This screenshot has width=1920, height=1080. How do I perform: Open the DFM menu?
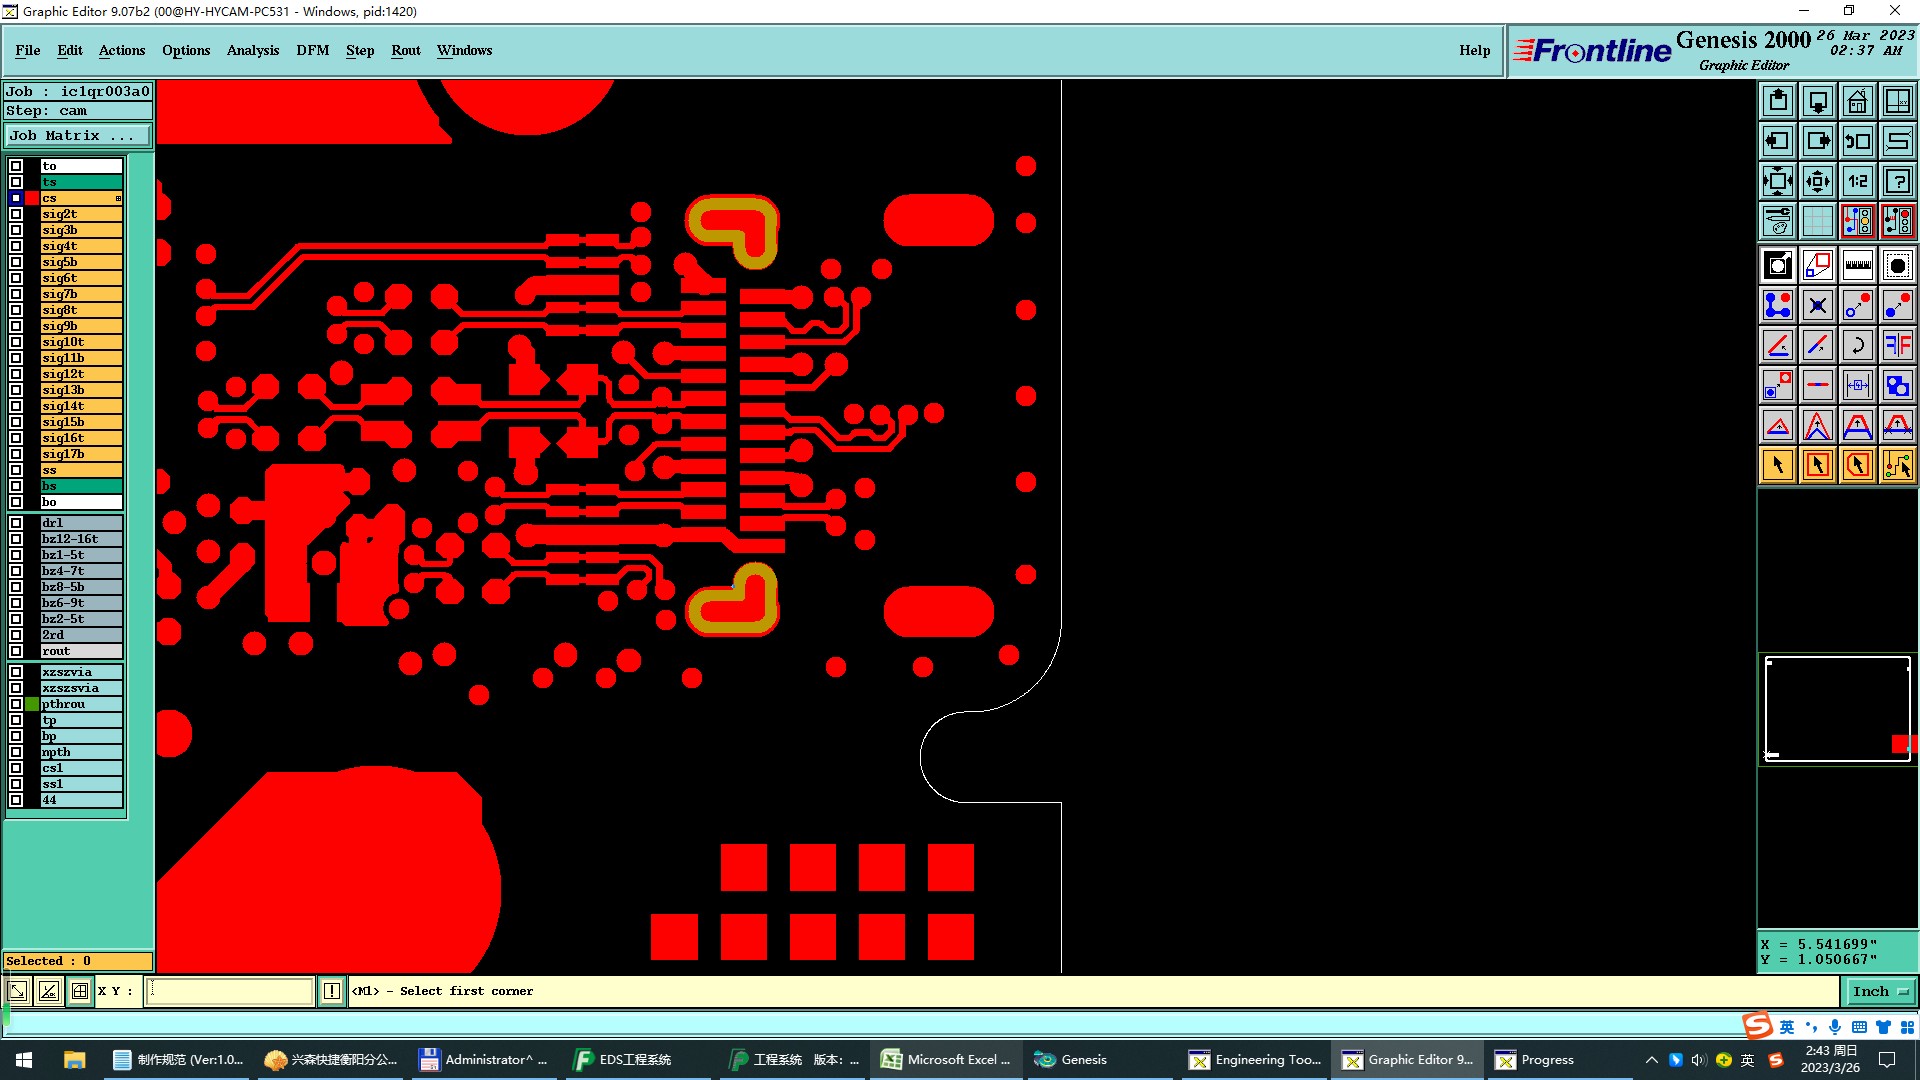pyautogui.click(x=312, y=50)
